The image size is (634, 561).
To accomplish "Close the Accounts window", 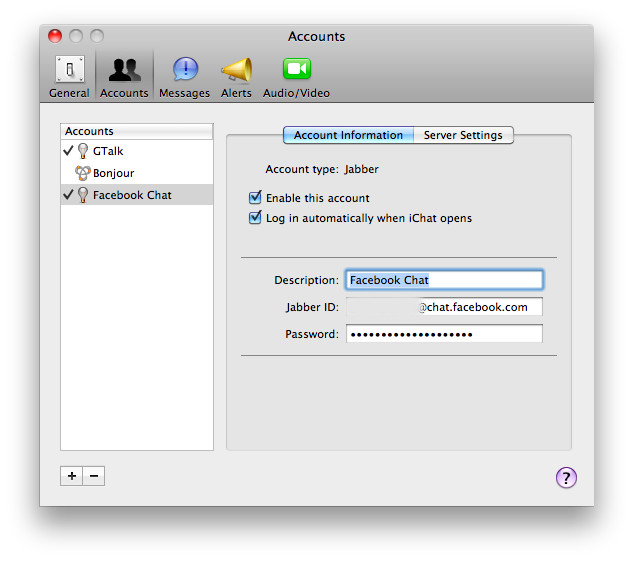I will (55, 36).
